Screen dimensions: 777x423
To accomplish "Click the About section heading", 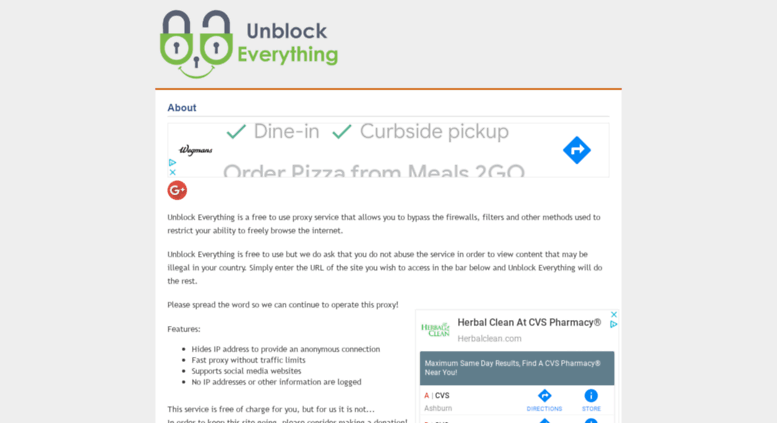I will (x=181, y=107).
